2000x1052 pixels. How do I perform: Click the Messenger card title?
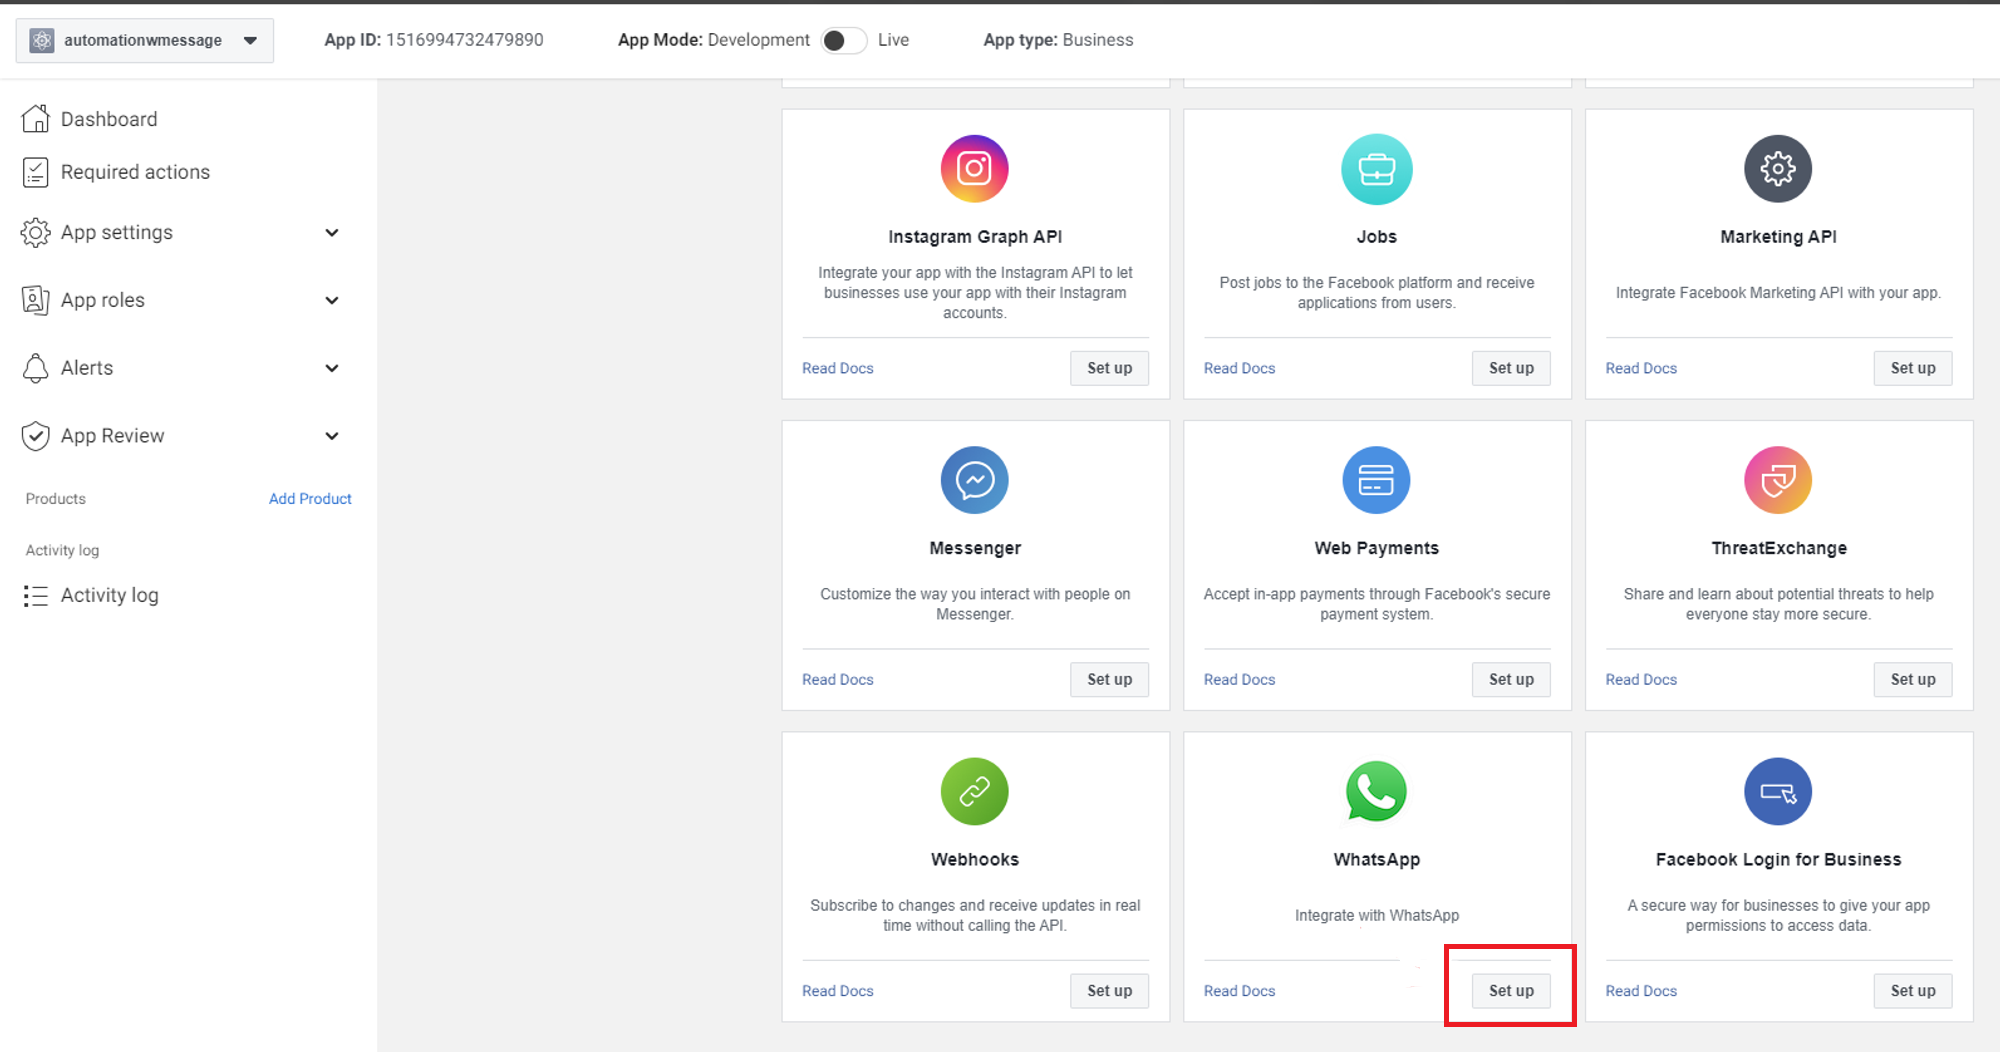(975, 548)
